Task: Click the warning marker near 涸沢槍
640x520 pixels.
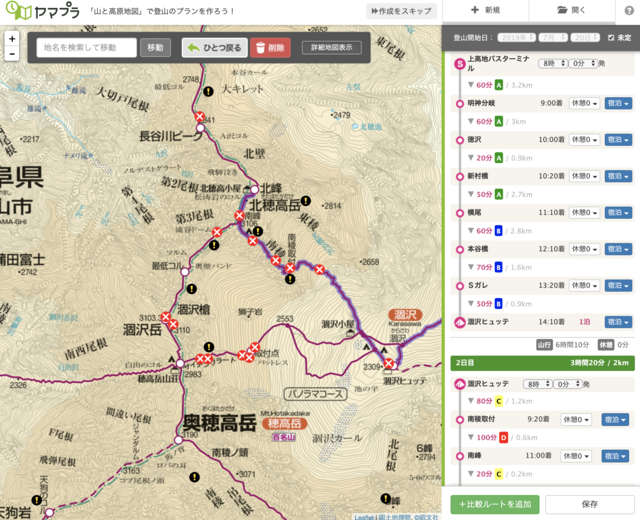Action: point(191,289)
